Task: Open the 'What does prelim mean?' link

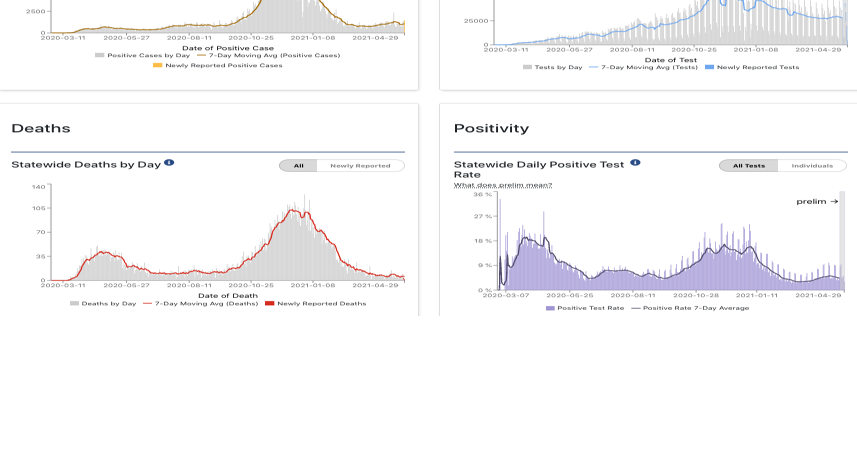Action: [503, 185]
